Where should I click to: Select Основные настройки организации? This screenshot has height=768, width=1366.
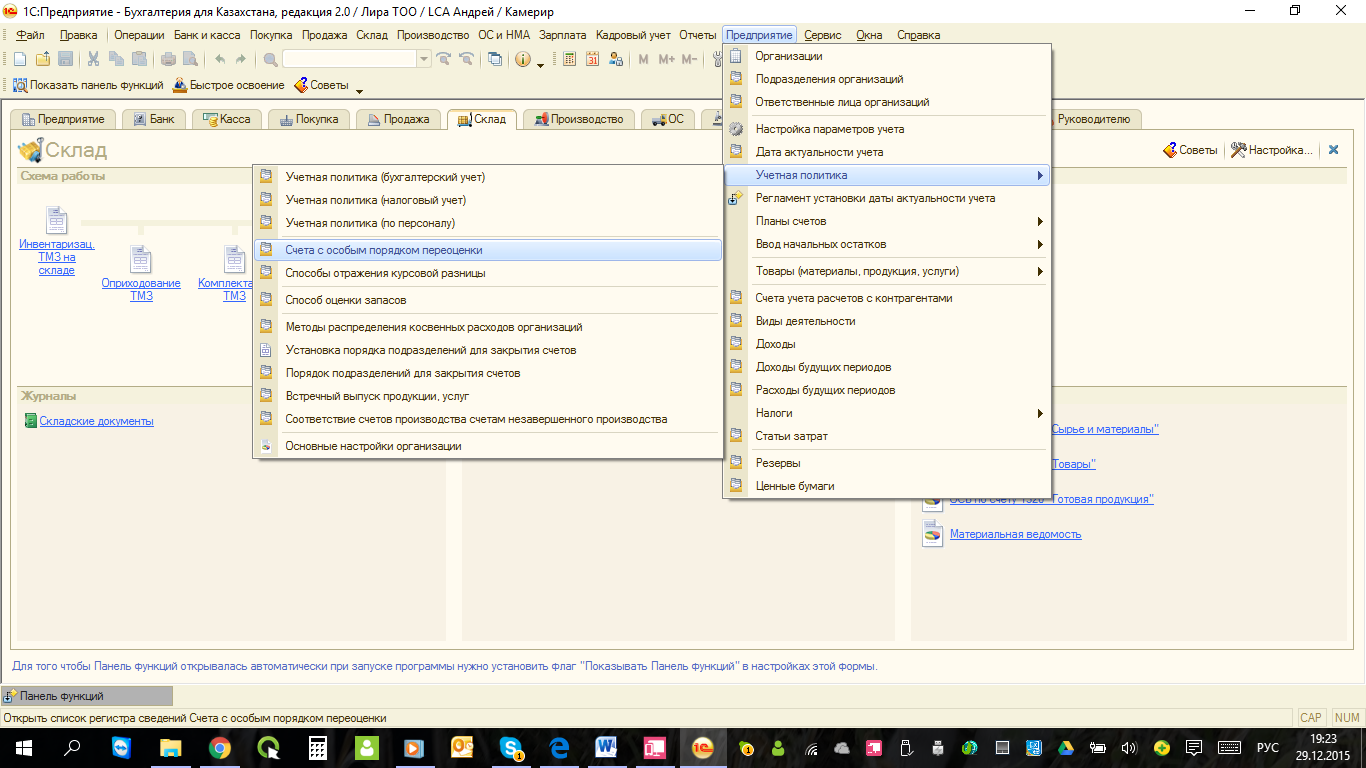tap(488, 446)
